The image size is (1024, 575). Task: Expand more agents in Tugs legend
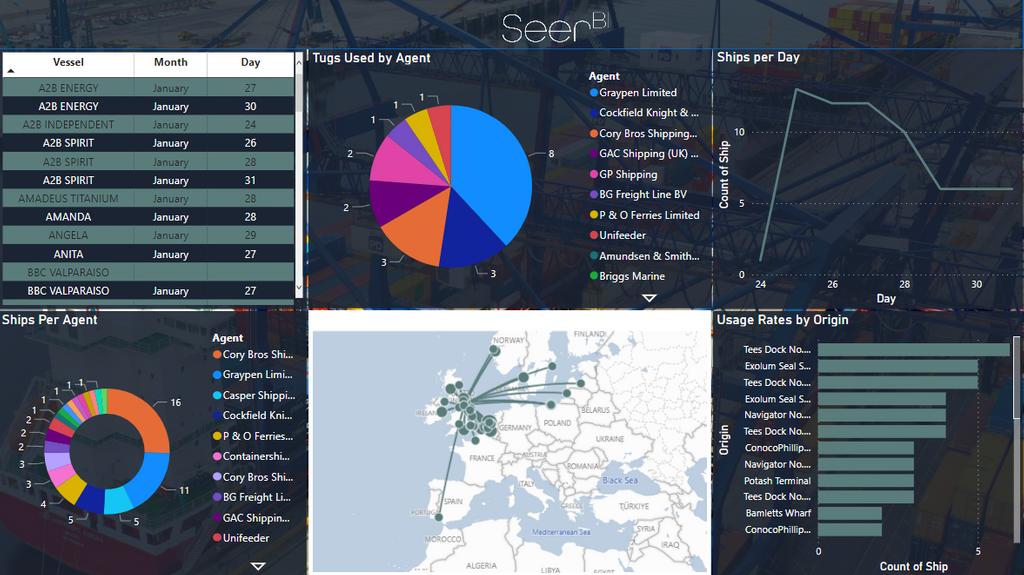pyautogui.click(x=648, y=298)
